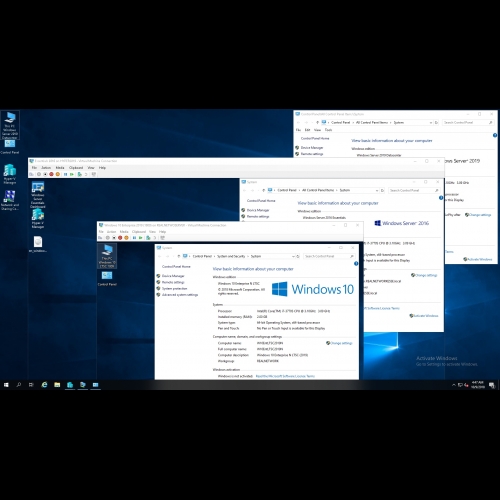Click Device Manager link in Windows 10 System window
This screenshot has width=500, height=500.
[173, 276]
